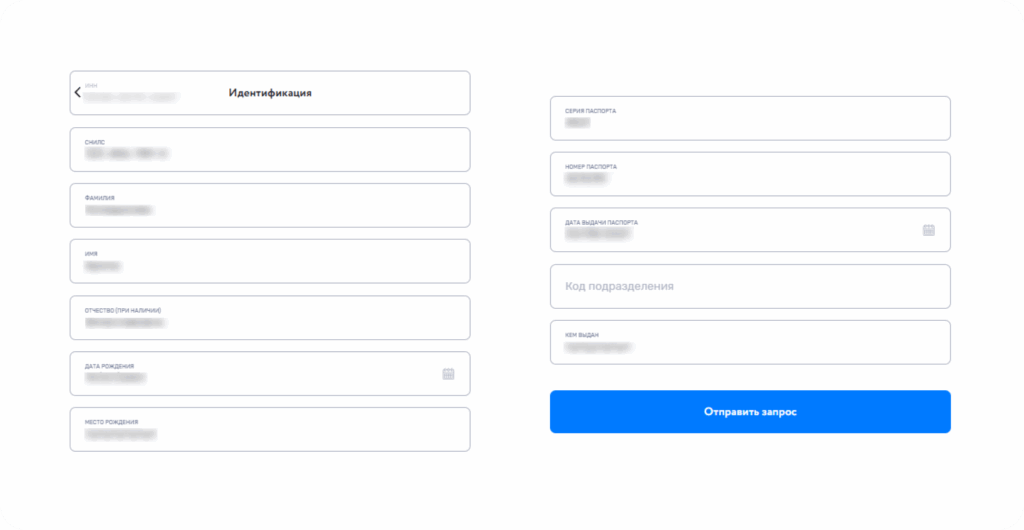Click the small Серия паспорта caption
1024x530 pixels.
(x=590, y=111)
